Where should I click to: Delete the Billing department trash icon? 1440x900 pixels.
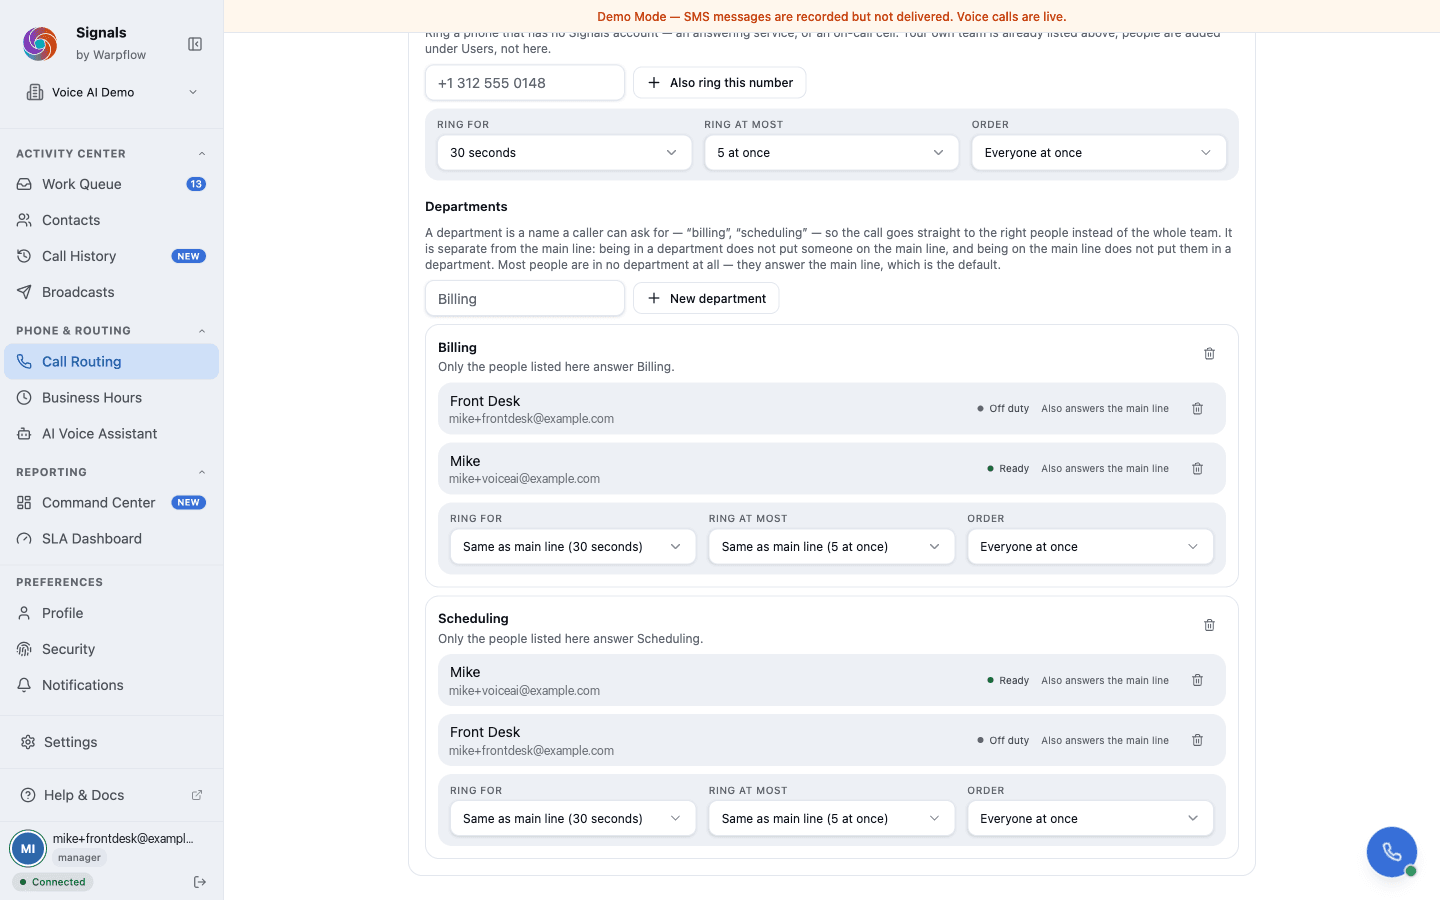coord(1209,354)
